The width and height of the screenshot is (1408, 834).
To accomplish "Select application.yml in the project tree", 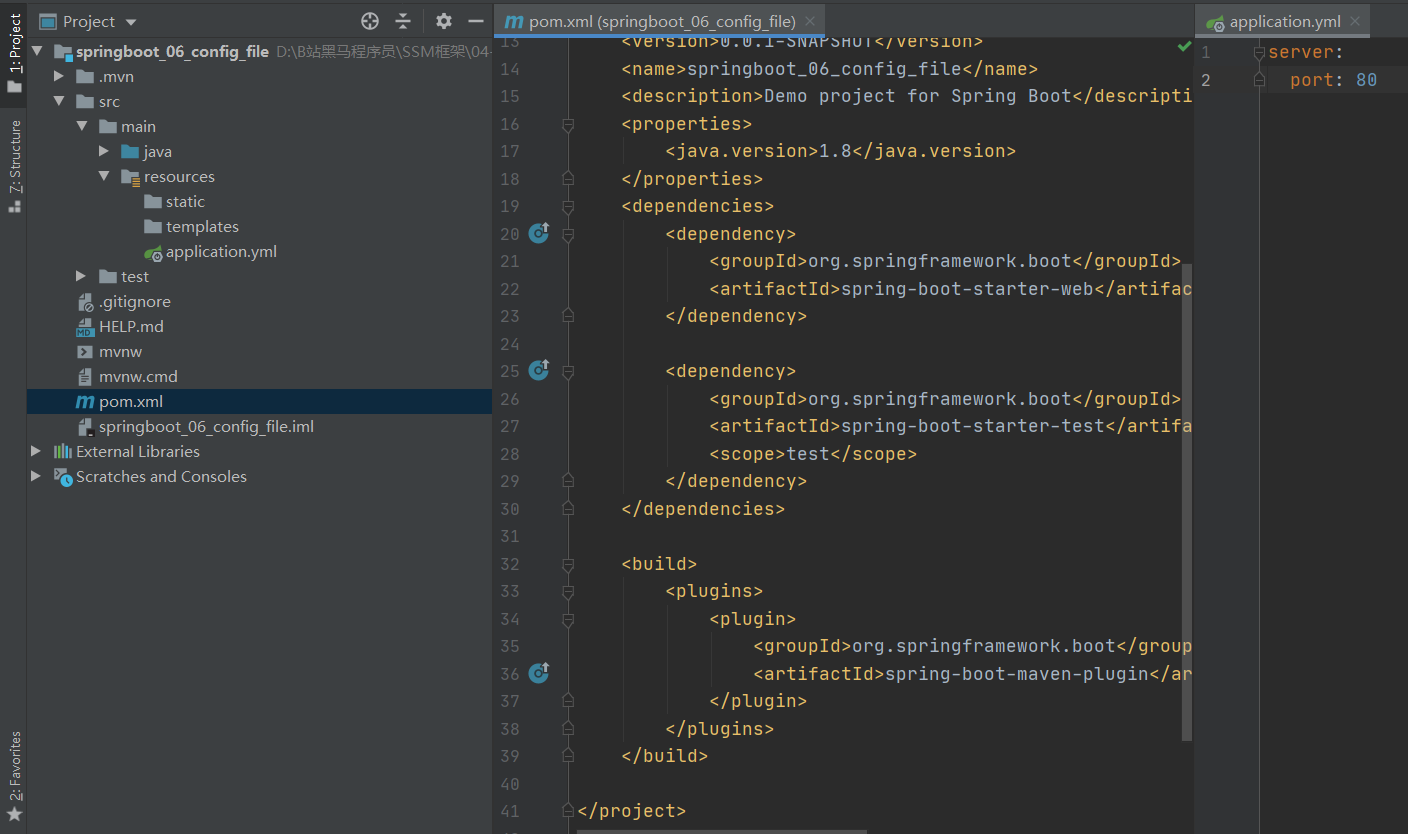I will (221, 252).
